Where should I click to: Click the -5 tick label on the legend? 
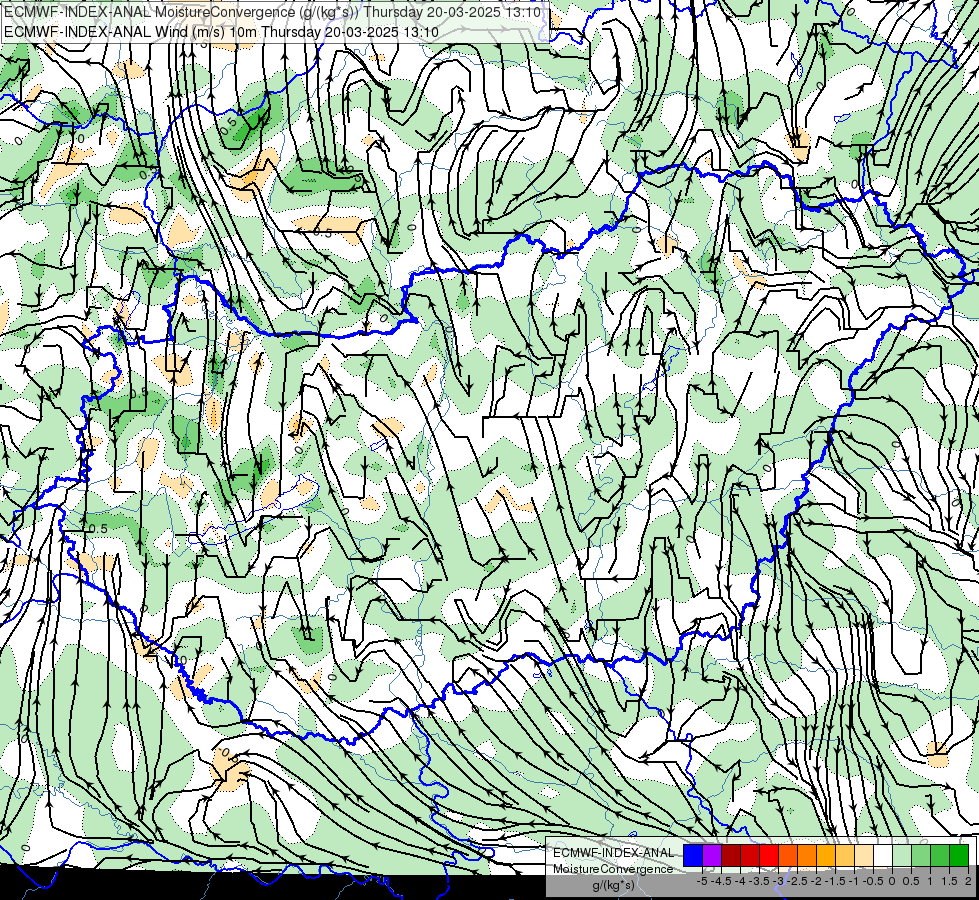pos(702,881)
